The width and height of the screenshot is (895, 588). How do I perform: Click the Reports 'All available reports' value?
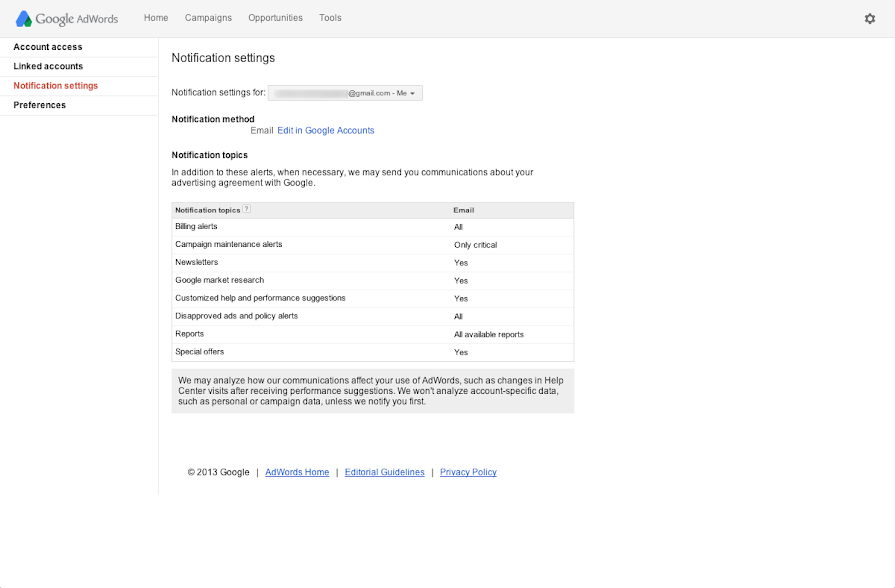tap(488, 334)
